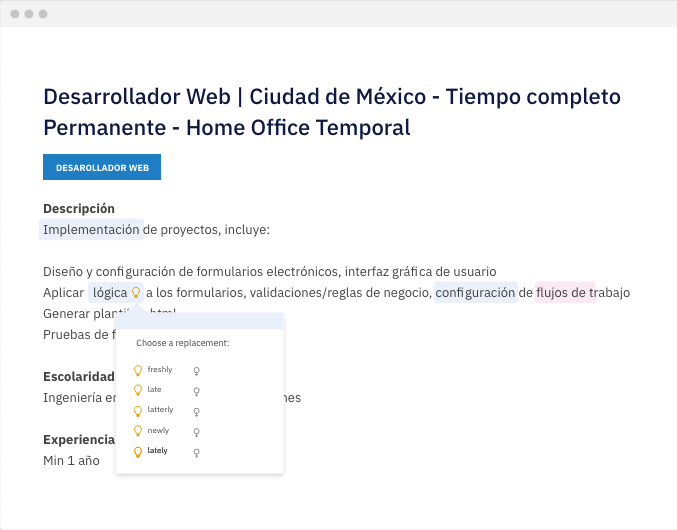
Task: Click the lightbulb icon beside lately
Action: tap(138, 452)
